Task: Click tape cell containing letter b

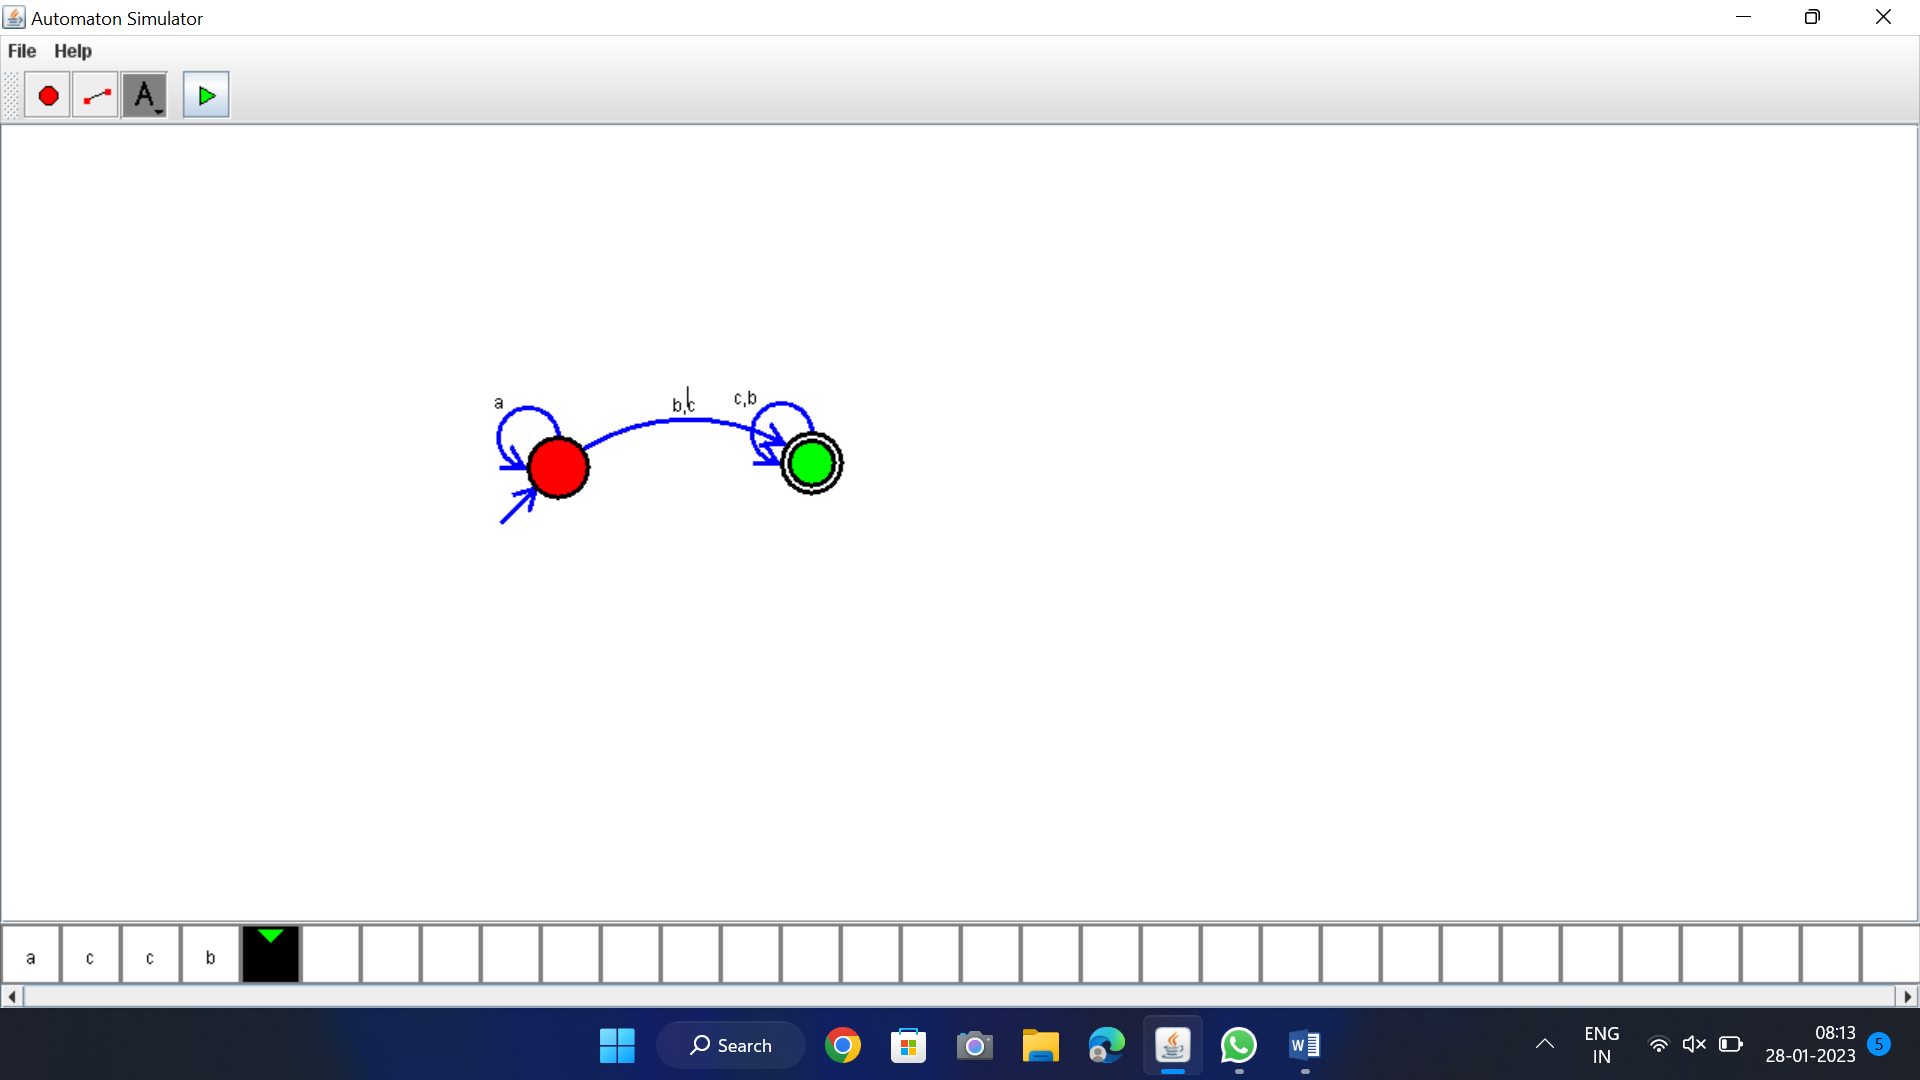Action: 210,957
